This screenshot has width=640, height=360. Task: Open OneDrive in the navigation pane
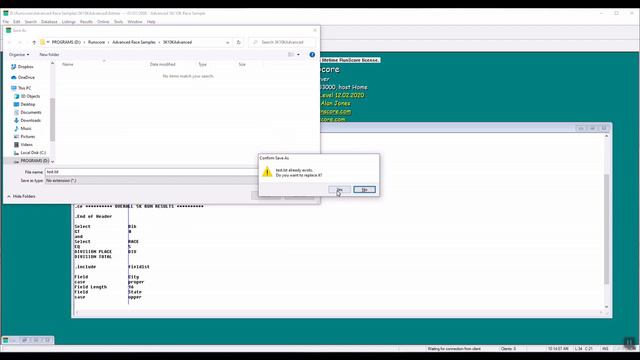coord(26,77)
